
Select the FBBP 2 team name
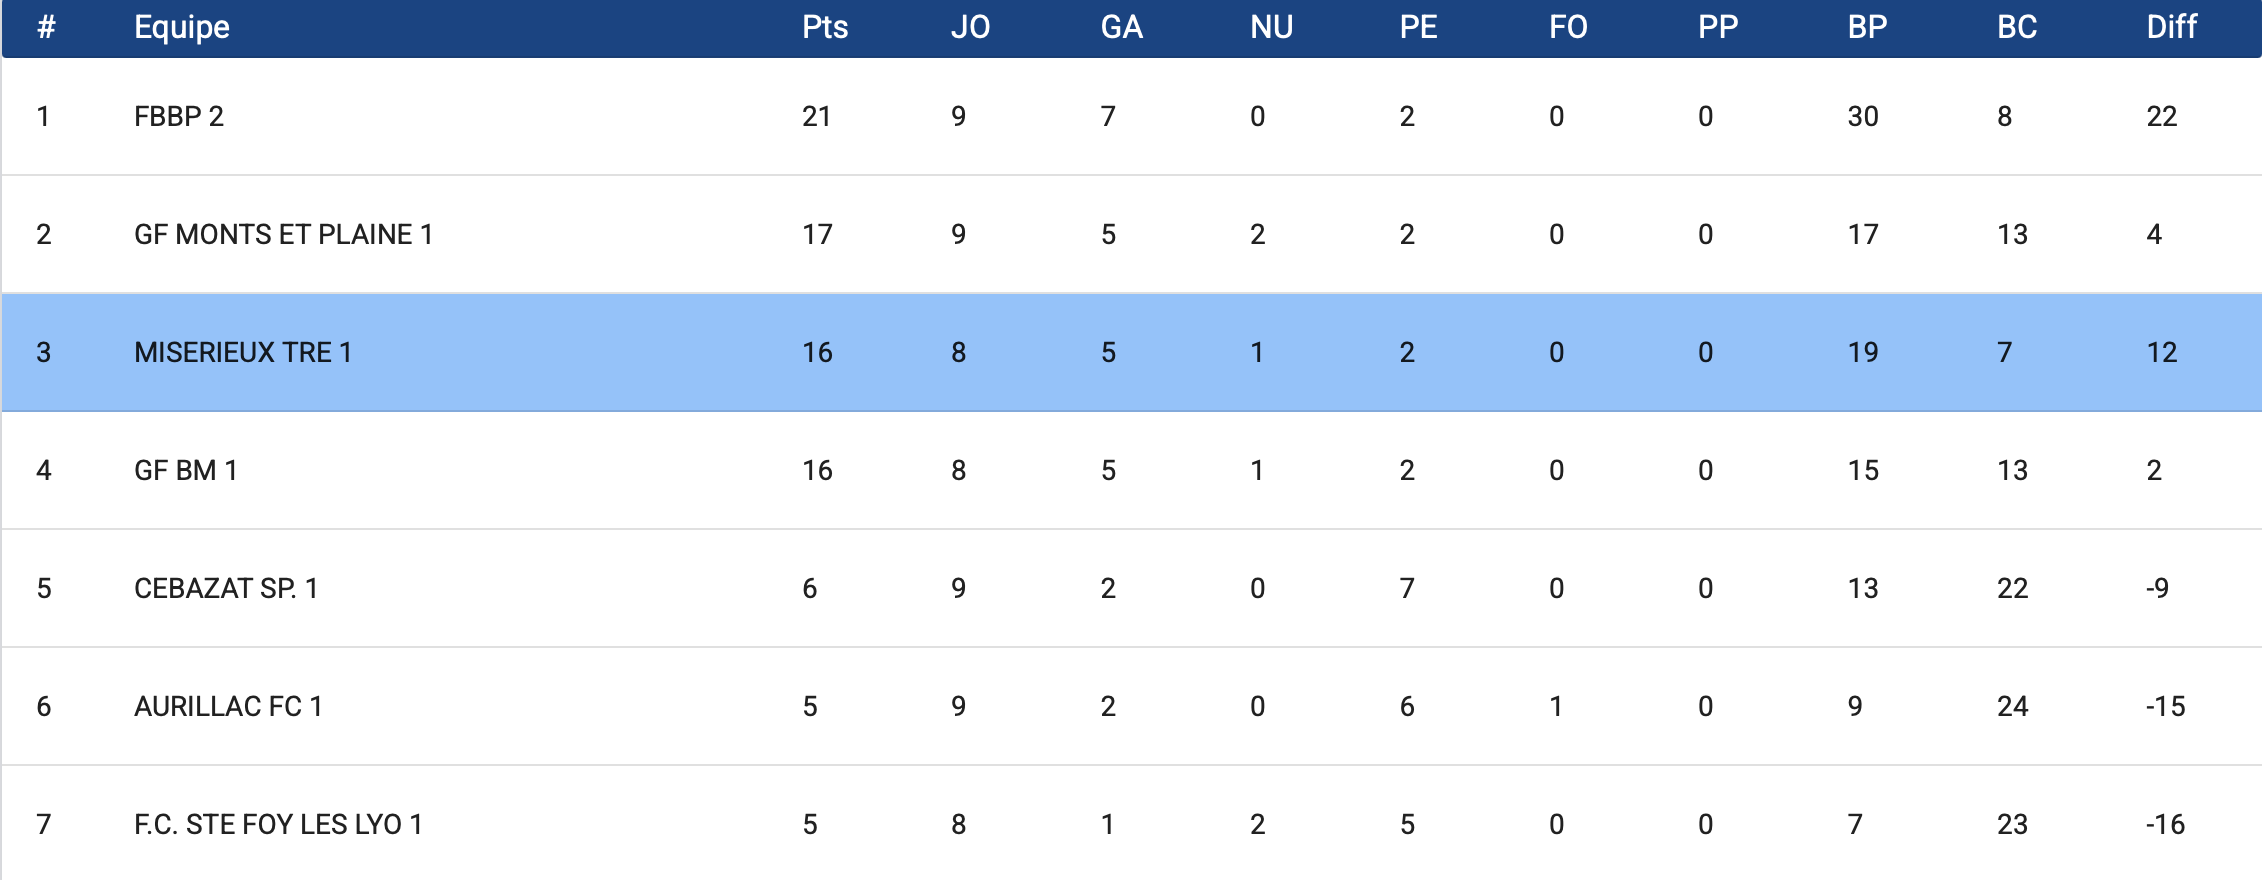pyautogui.click(x=179, y=117)
